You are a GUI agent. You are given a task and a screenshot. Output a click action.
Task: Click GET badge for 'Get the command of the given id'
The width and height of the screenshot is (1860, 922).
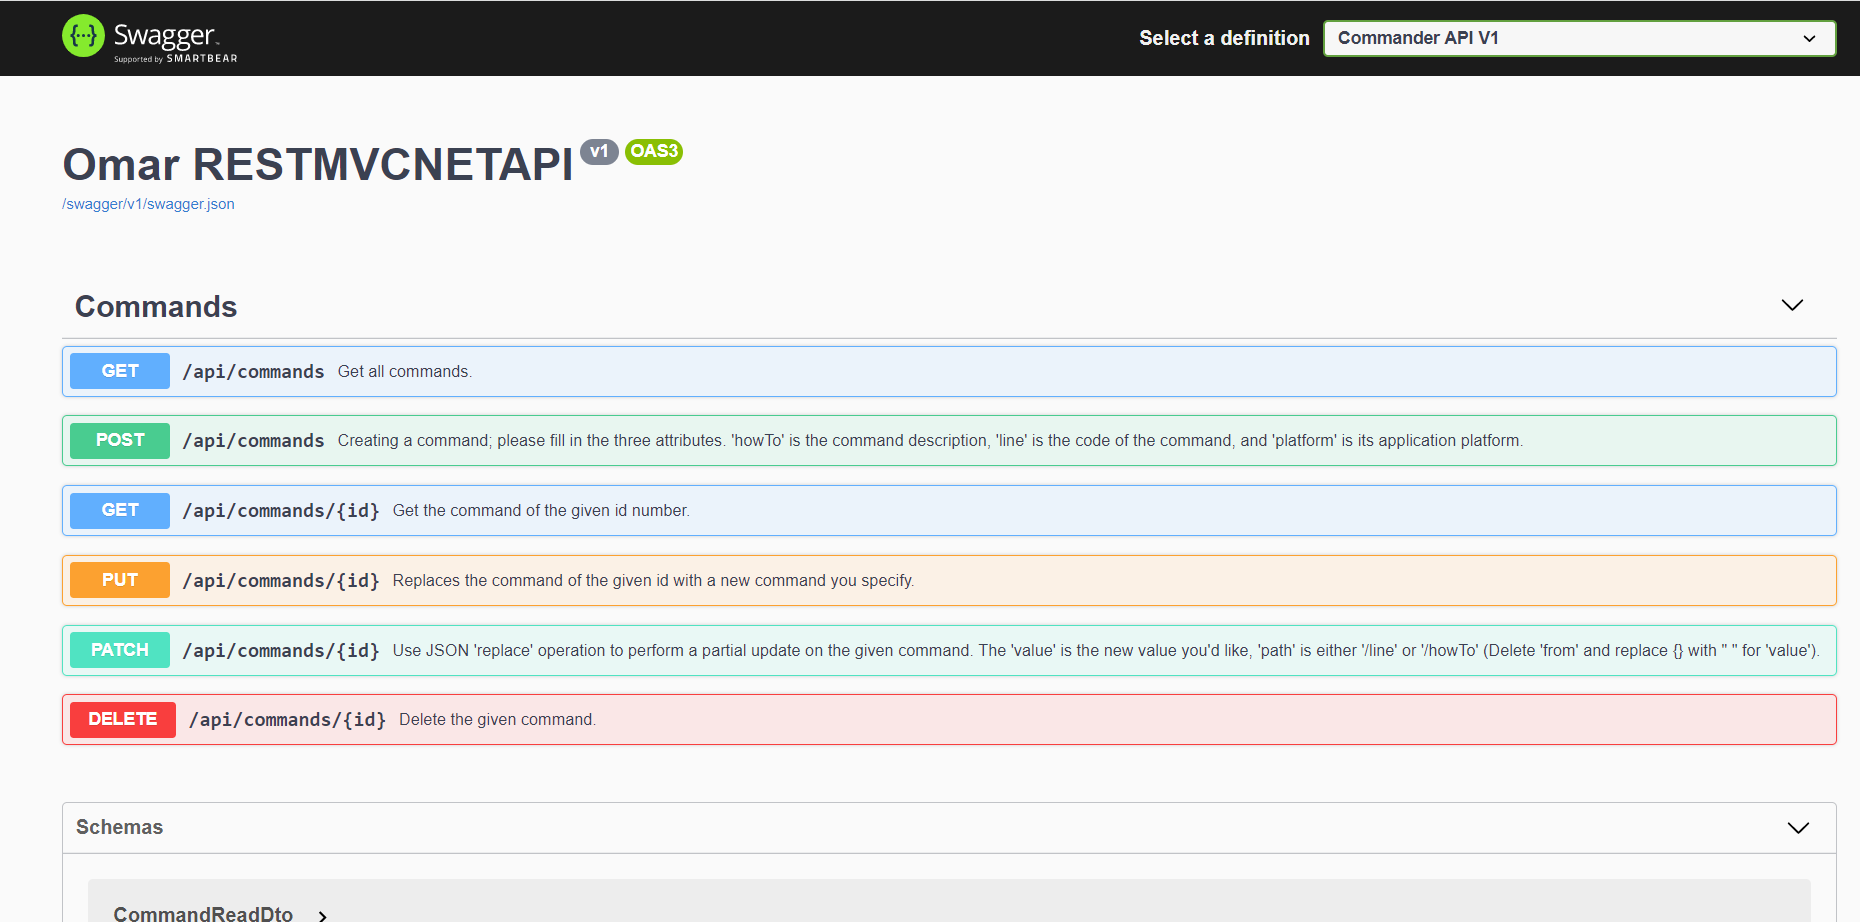pyautogui.click(x=120, y=510)
